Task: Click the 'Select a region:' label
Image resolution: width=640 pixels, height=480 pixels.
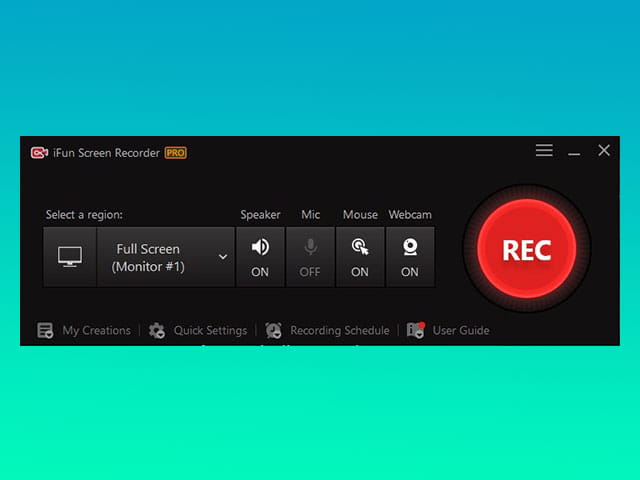Action: point(84,215)
